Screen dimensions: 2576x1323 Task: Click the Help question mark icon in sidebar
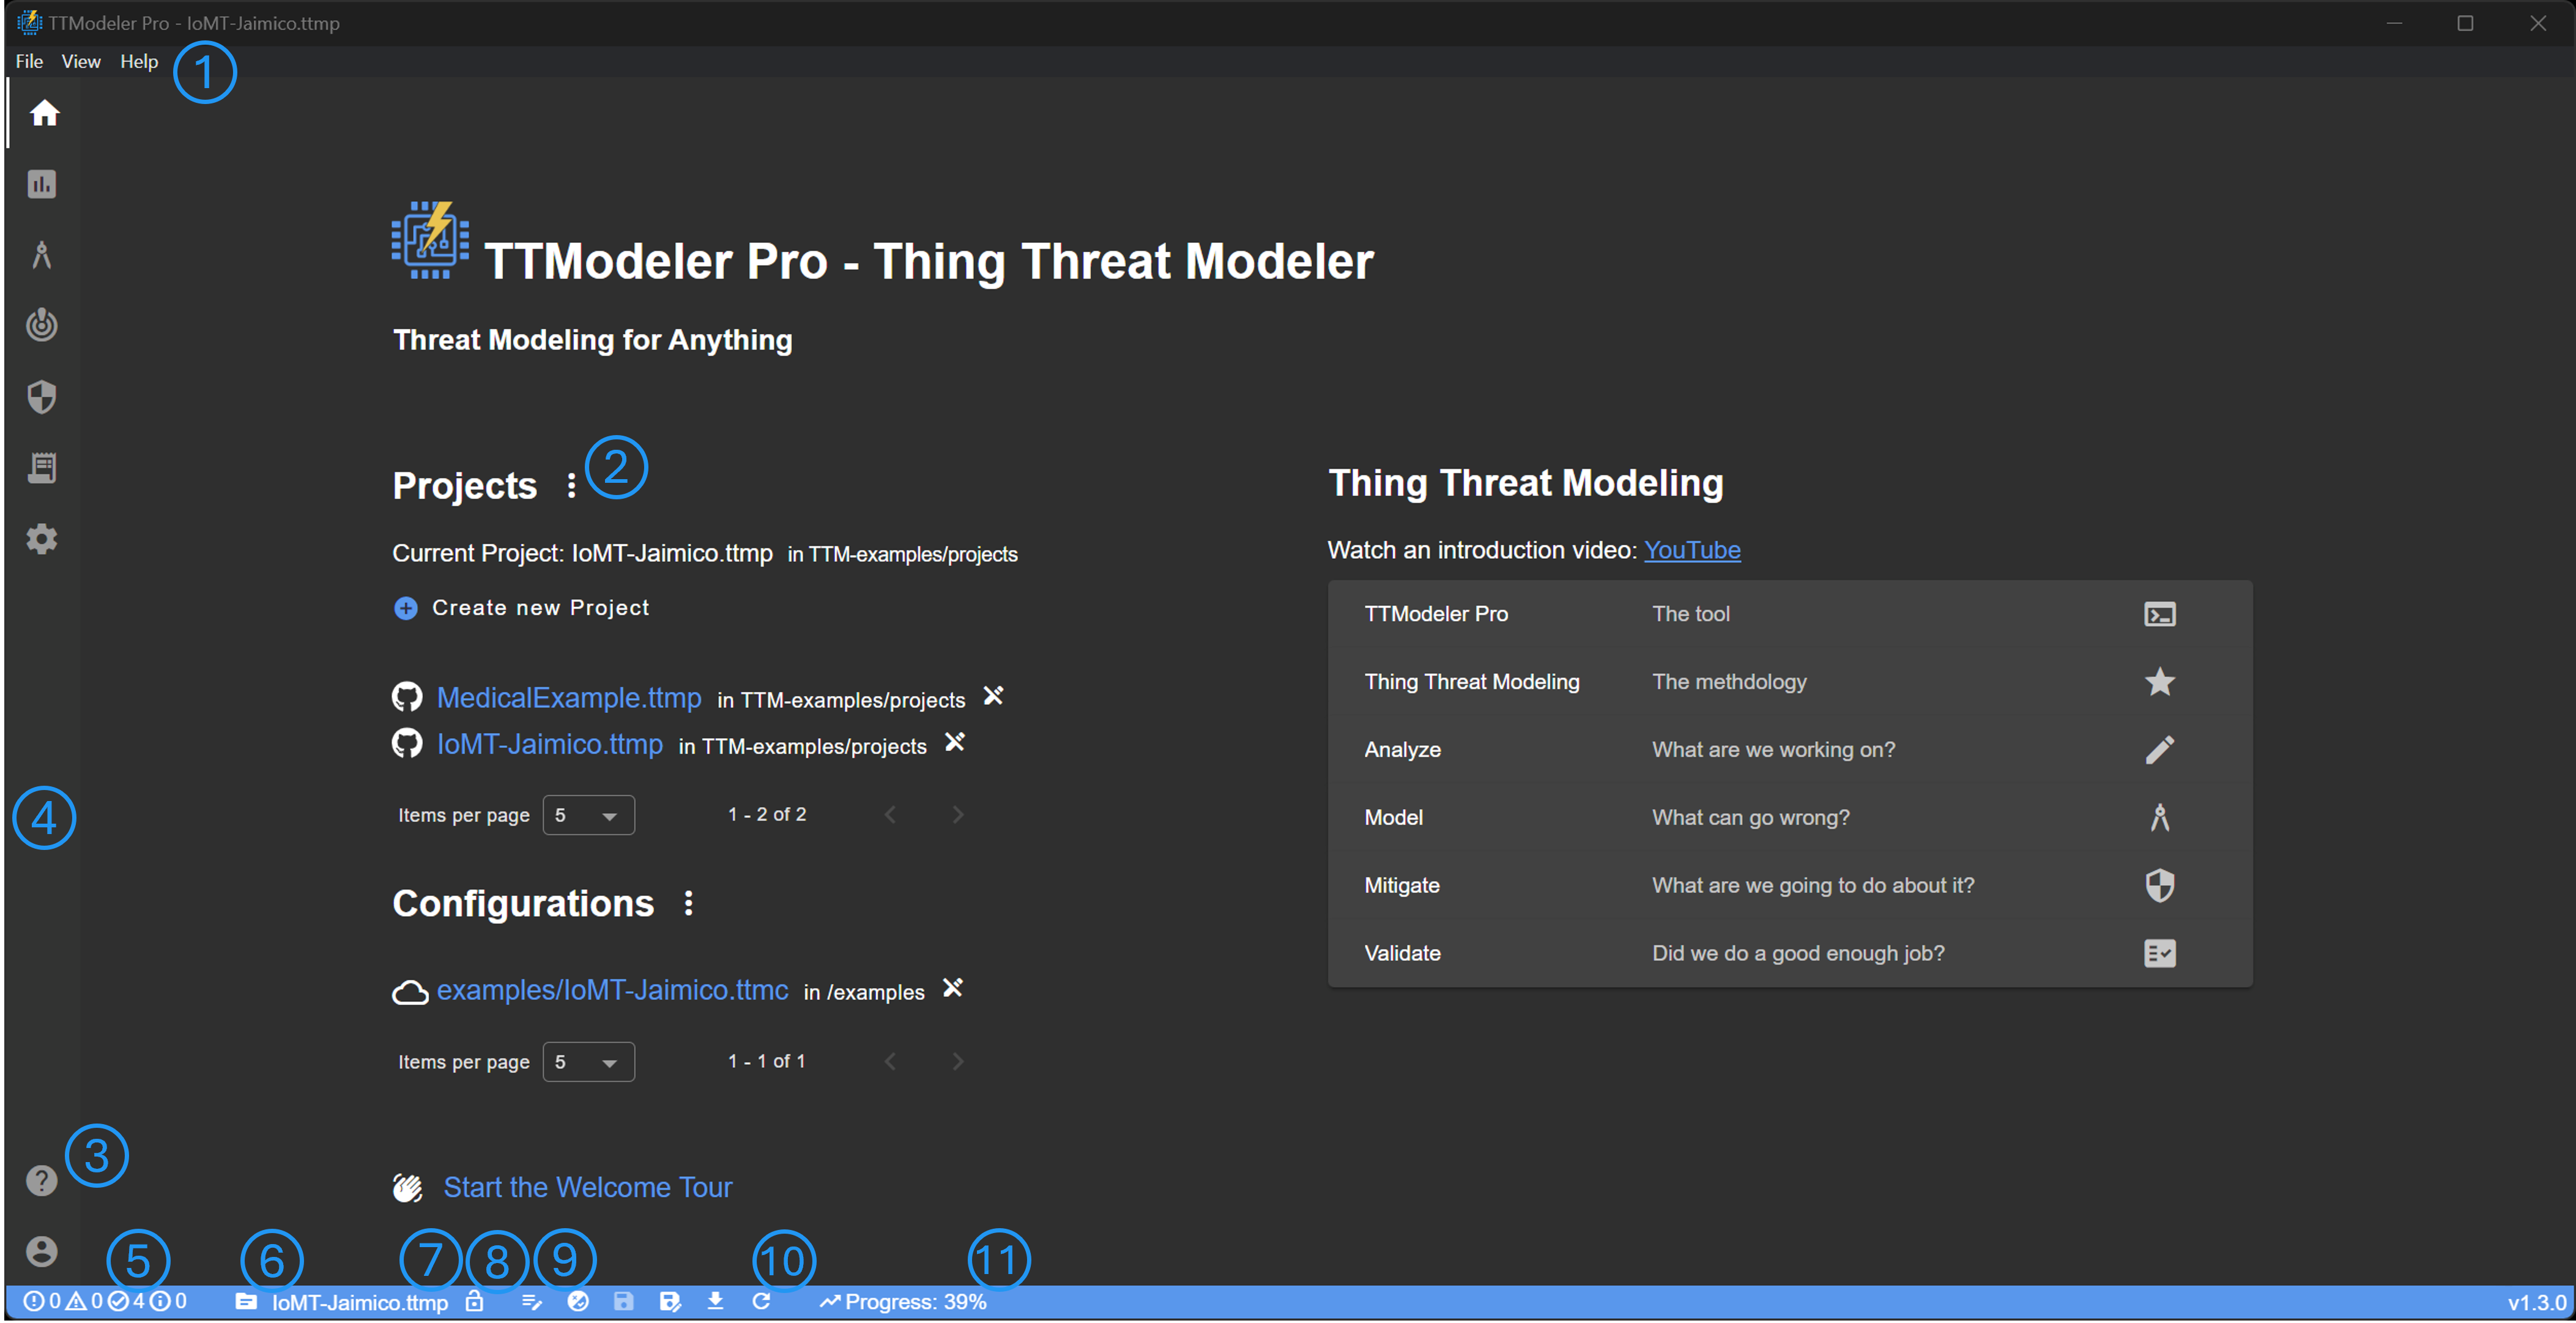coord(42,1181)
